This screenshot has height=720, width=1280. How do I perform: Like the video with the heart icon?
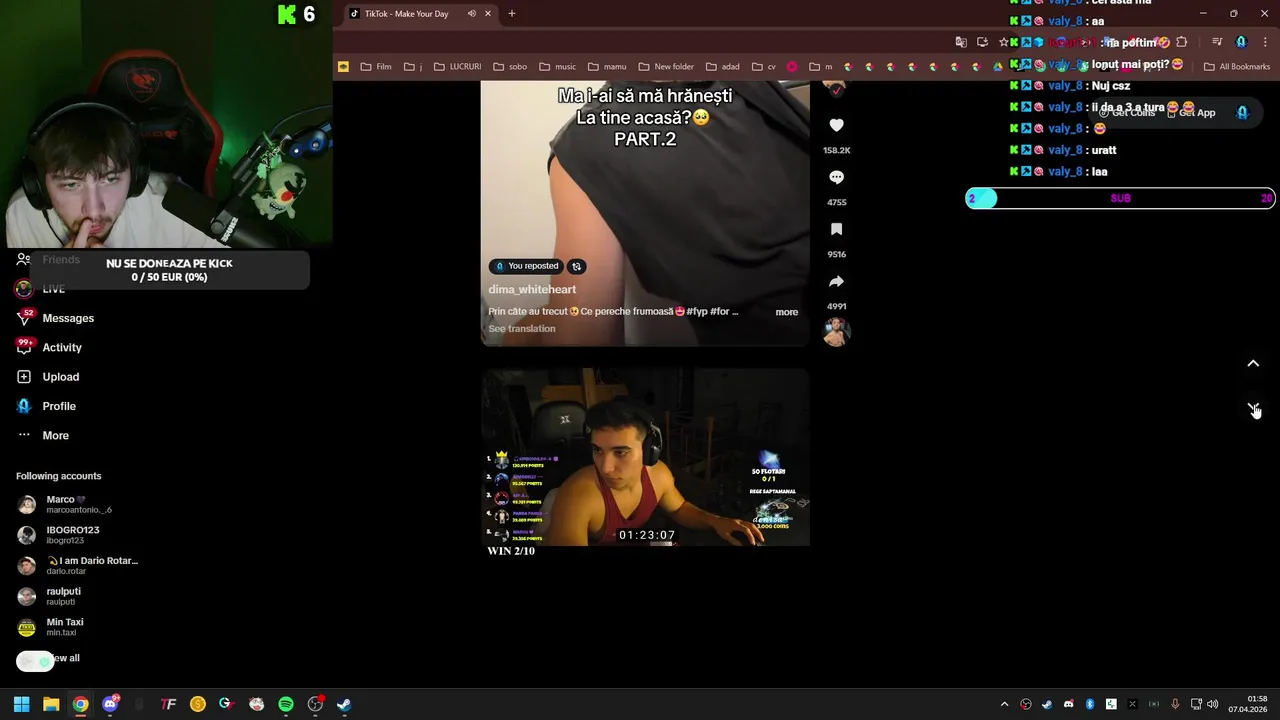click(837, 125)
